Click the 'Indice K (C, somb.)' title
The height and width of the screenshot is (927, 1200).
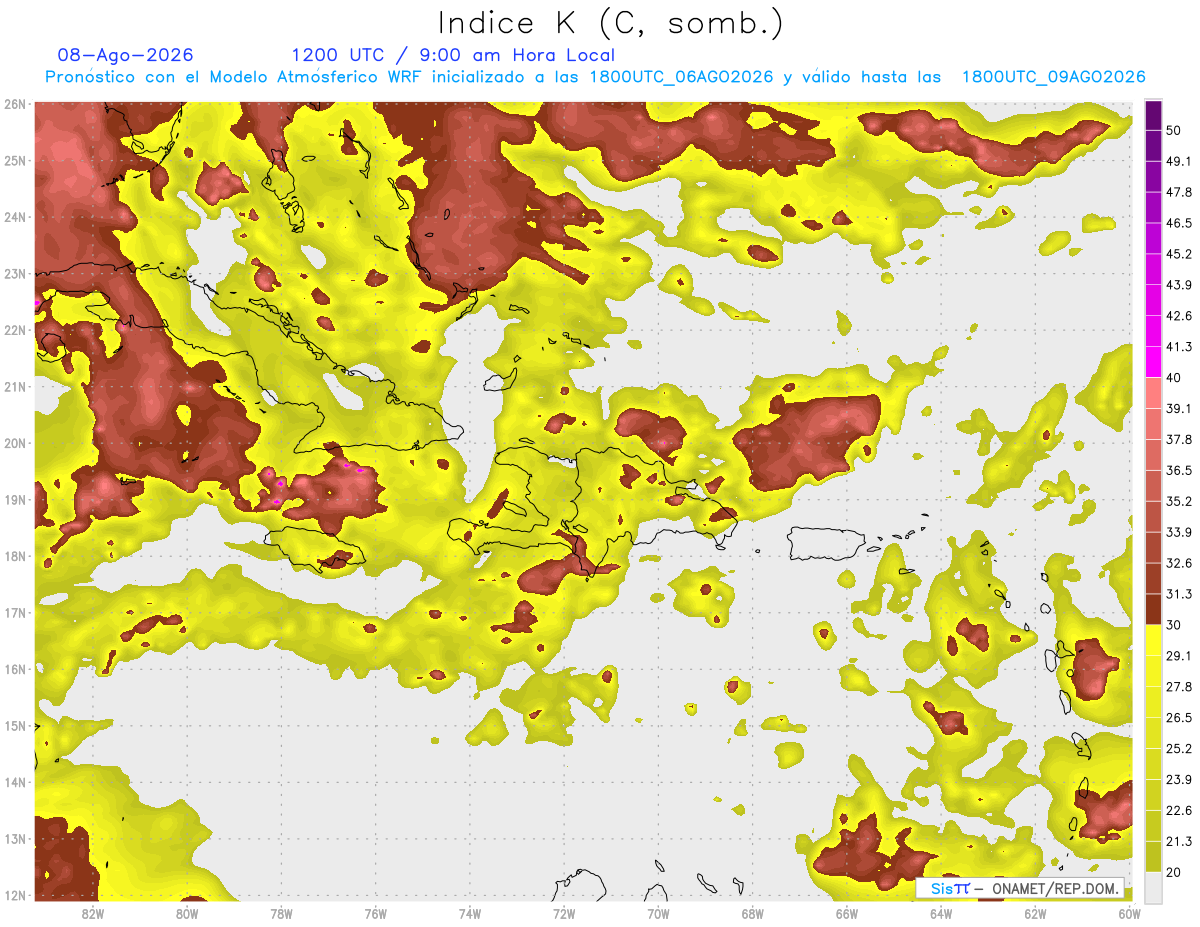tap(611, 23)
